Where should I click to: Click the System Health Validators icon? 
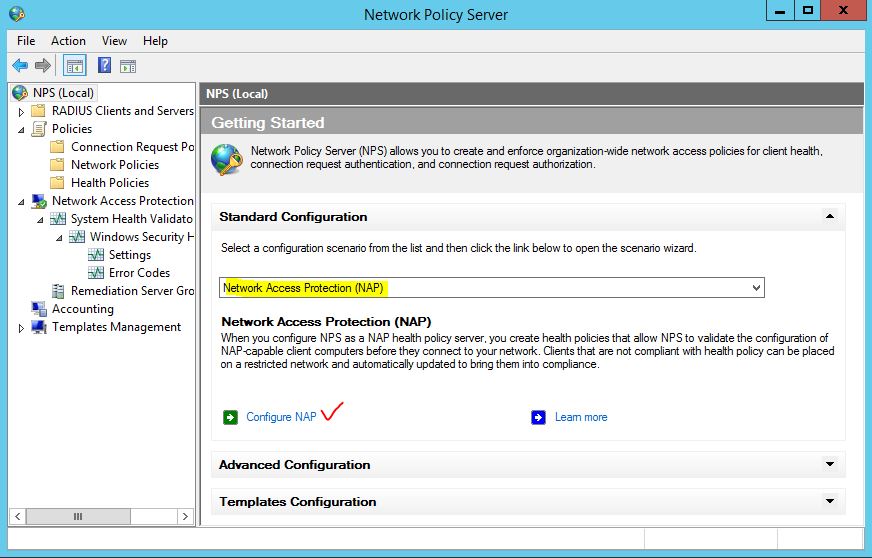pyautogui.click(x=58, y=219)
